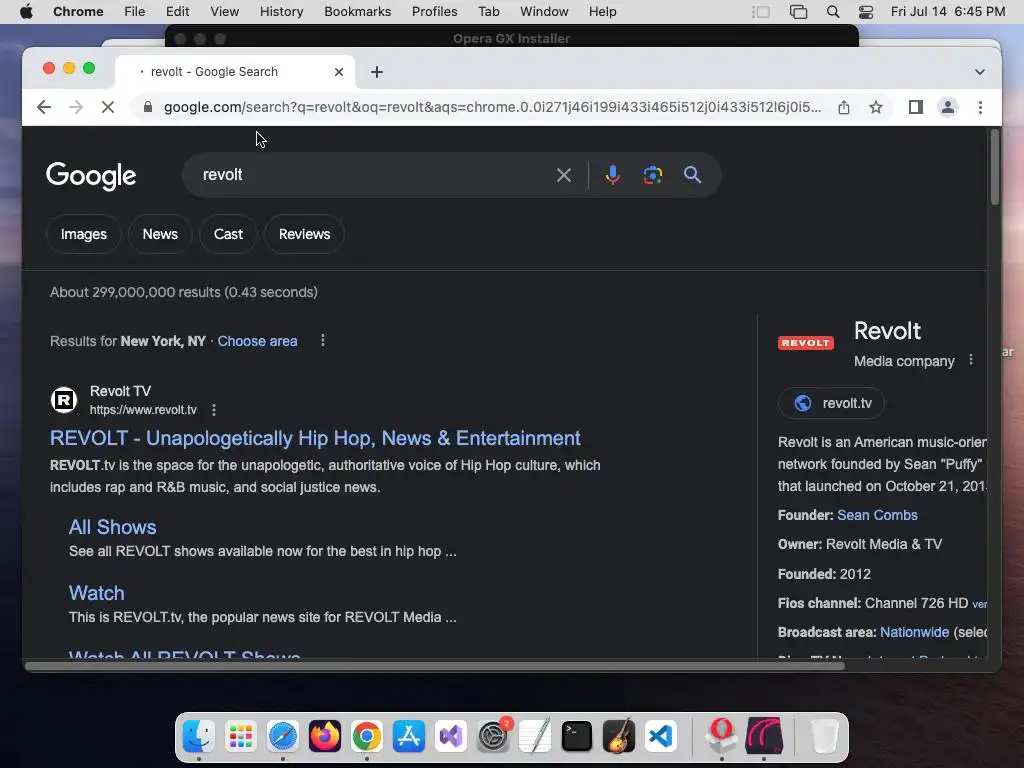Image resolution: width=1024 pixels, height=768 pixels.
Task: Go back to the previous page
Action: click(x=44, y=107)
